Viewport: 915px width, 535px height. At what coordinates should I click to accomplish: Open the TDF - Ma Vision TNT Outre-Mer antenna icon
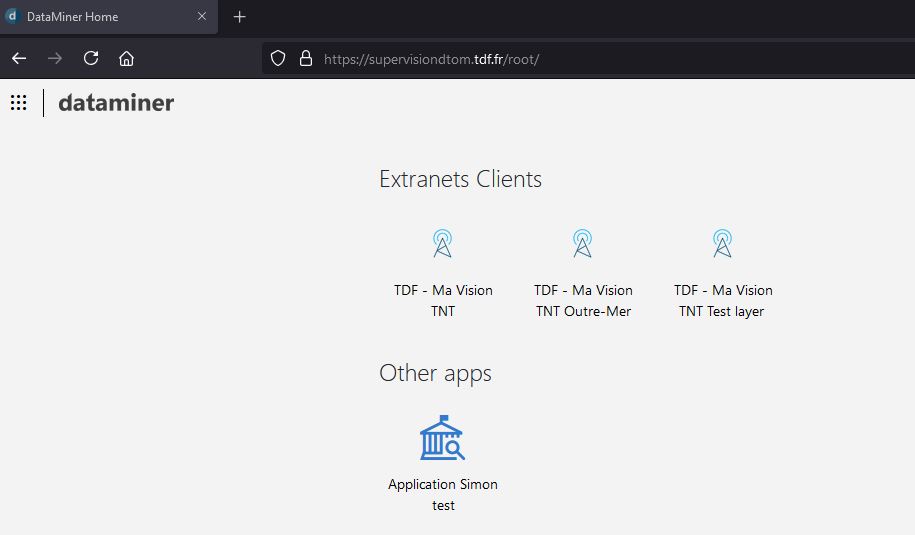[x=582, y=243]
